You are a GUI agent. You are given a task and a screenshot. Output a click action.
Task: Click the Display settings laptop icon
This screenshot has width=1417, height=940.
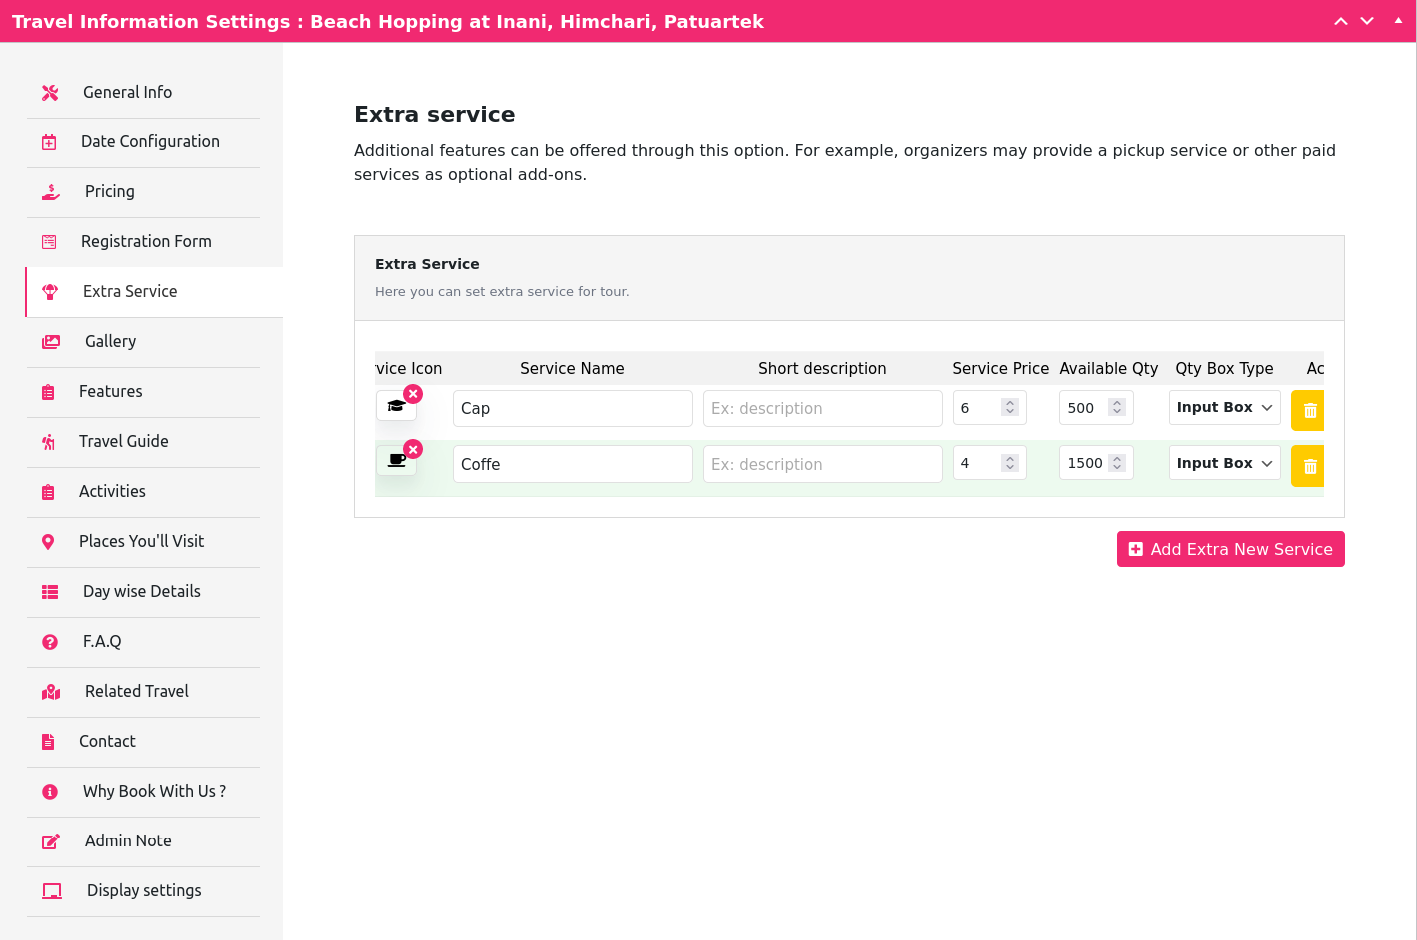pyautogui.click(x=52, y=891)
